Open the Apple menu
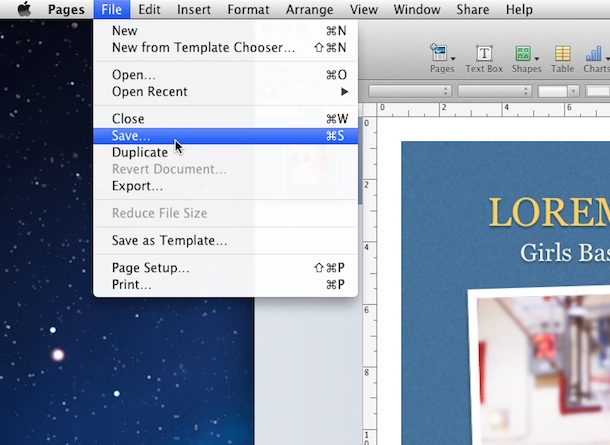Image resolution: width=610 pixels, height=445 pixels. pyautogui.click(x=24, y=9)
